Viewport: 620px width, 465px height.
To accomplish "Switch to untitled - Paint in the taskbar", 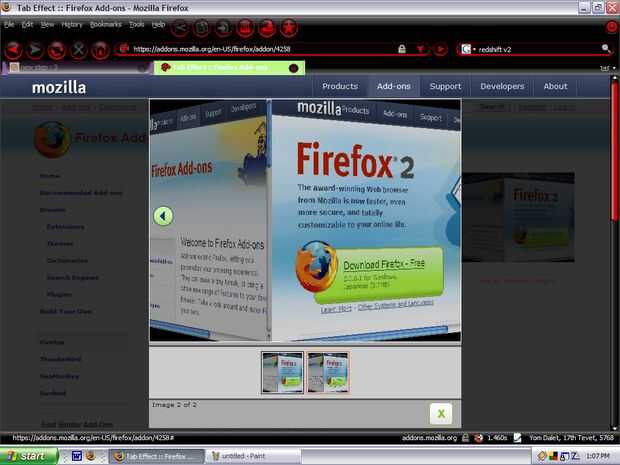I will coord(253,456).
